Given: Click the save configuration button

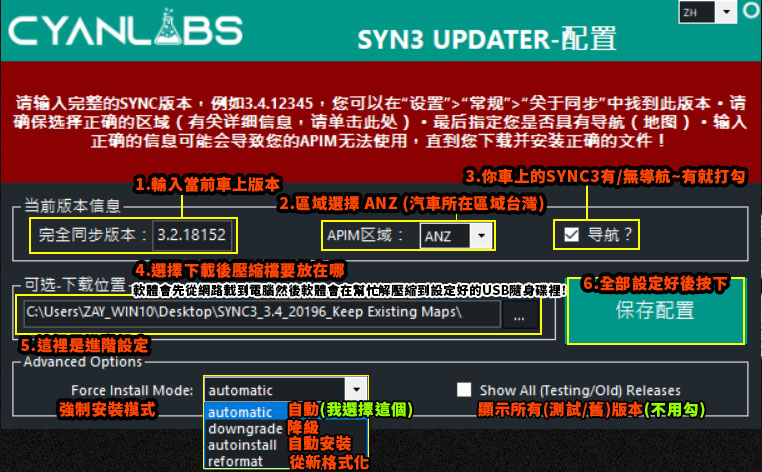Looking at the screenshot, I should pos(655,311).
